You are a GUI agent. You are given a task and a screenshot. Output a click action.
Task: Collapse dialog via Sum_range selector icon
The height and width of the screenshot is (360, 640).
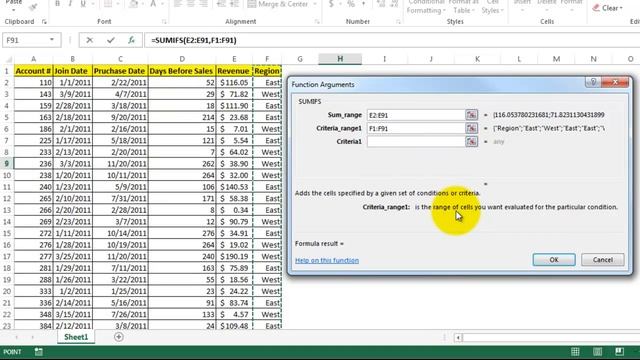(471, 115)
